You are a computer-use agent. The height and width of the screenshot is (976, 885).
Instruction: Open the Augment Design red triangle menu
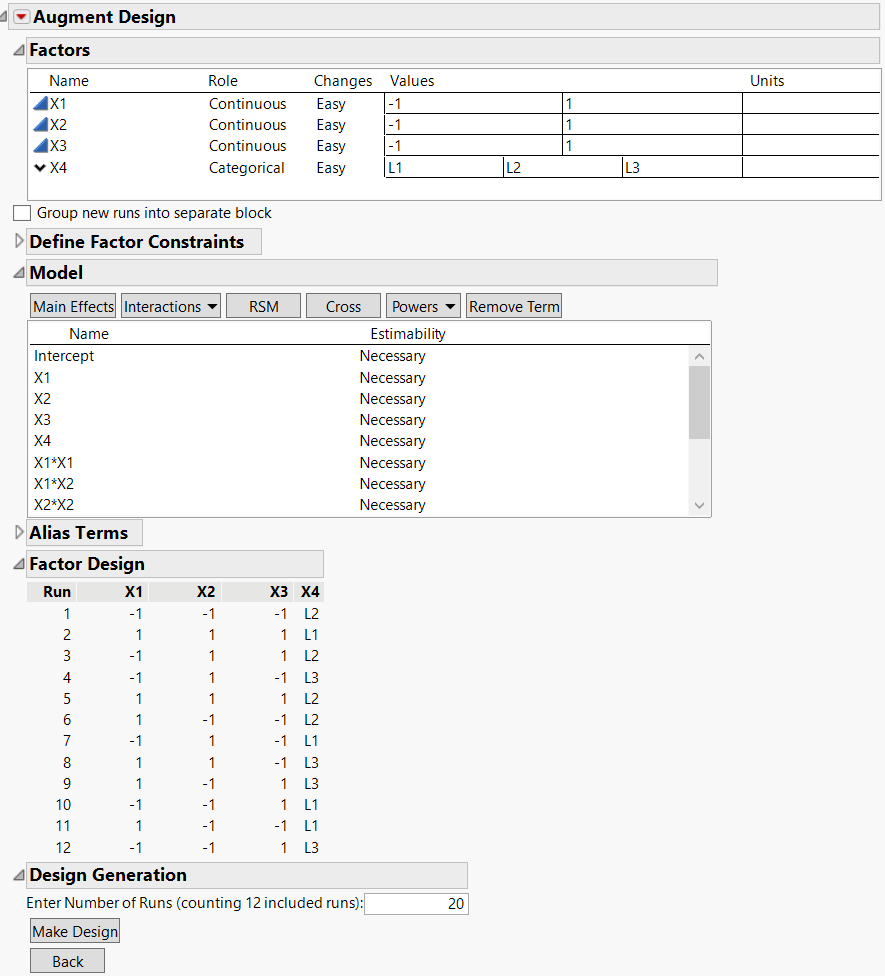point(21,17)
